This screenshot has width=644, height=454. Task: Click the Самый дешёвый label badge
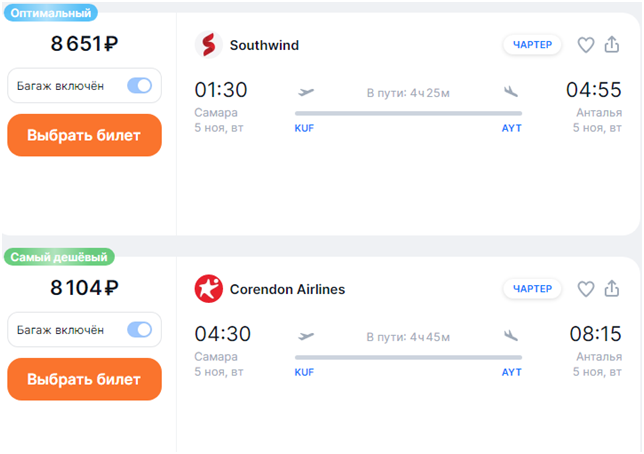(59, 257)
